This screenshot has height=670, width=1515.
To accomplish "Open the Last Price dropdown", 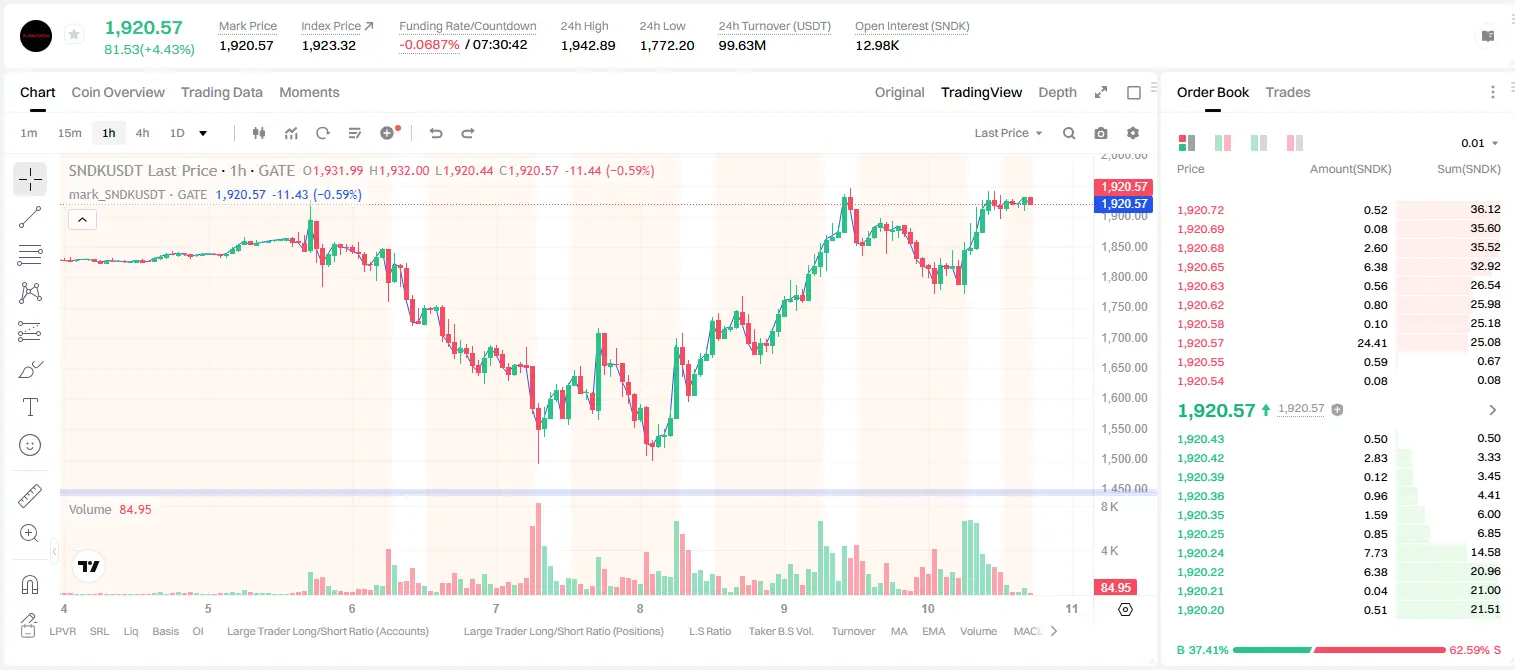I will (x=1008, y=133).
